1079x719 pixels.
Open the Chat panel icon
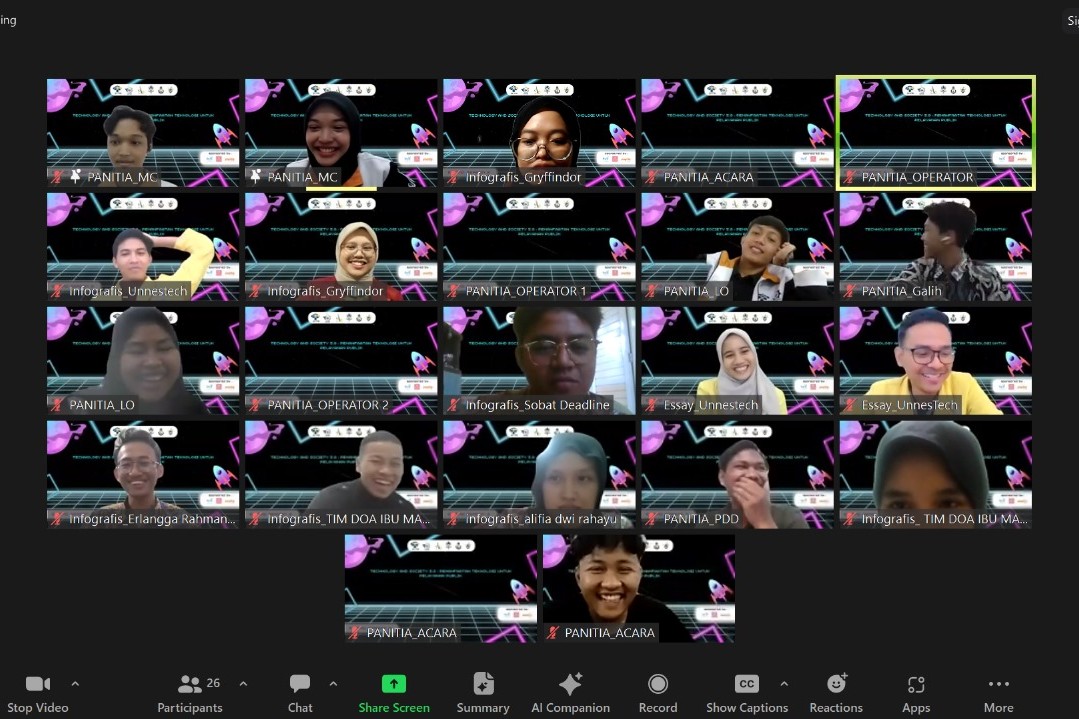coord(300,684)
